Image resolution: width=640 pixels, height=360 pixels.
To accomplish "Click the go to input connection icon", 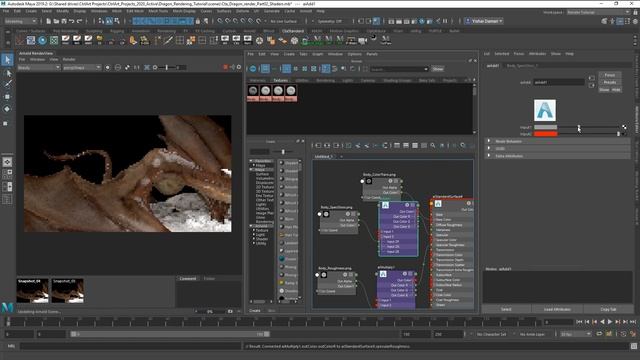I will coord(591,78).
